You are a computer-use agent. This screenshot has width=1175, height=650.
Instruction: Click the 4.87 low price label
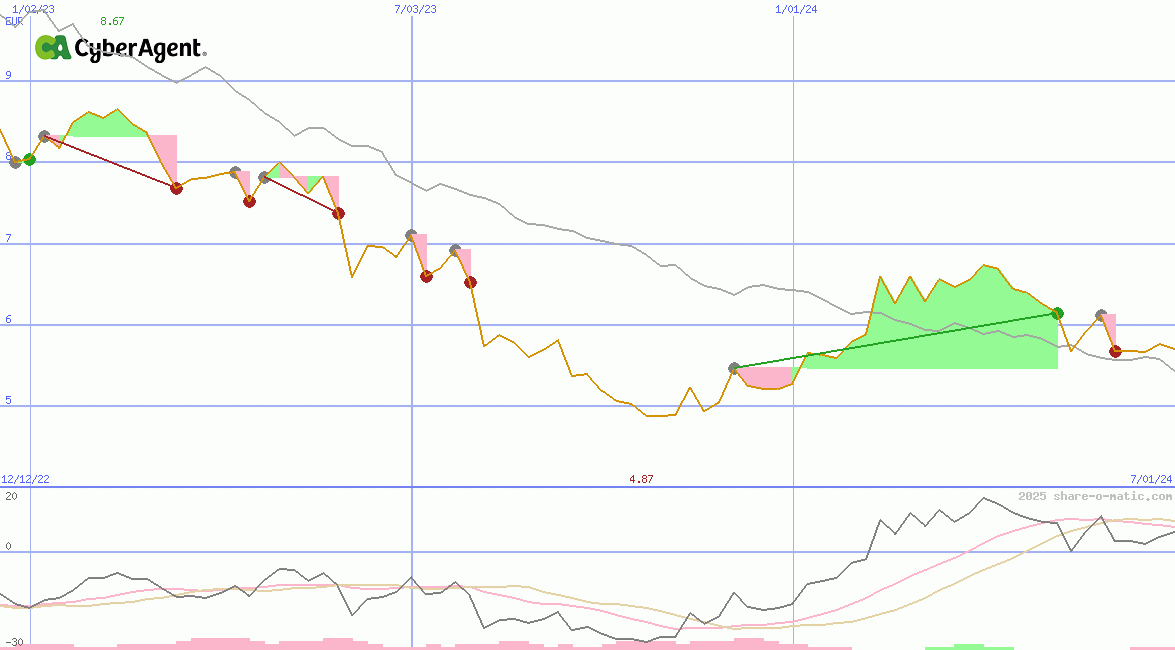coord(641,480)
